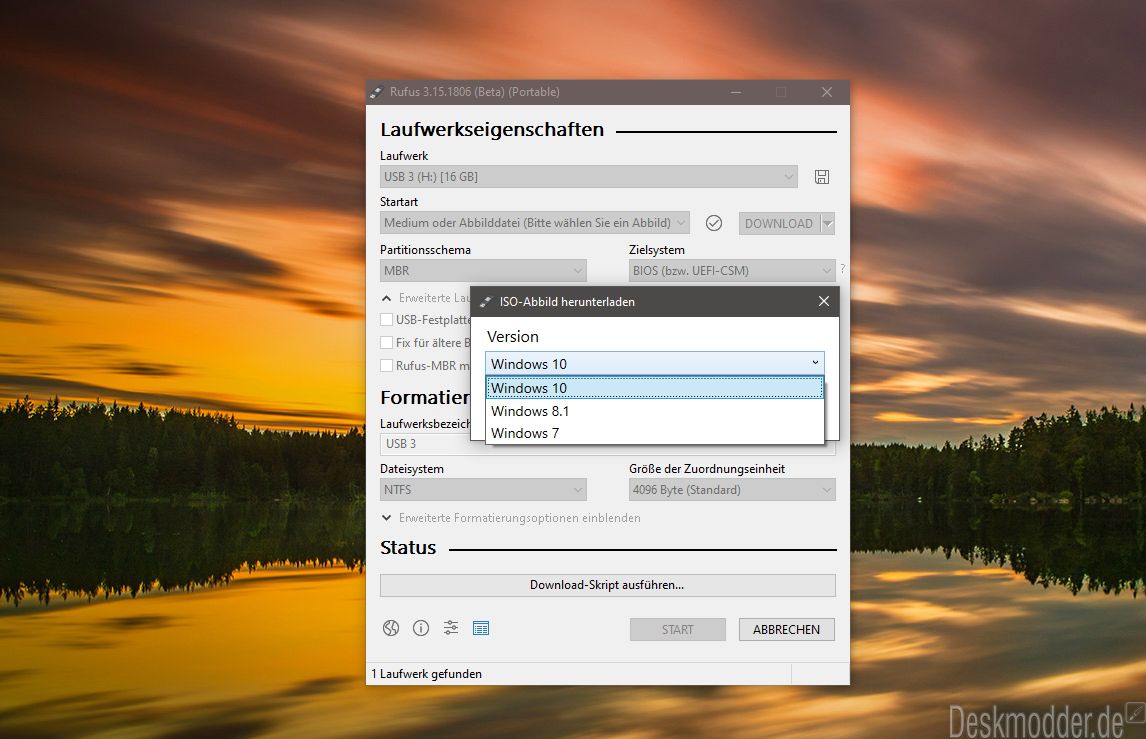Click the checksum checkmark icon
This screenshot has width=1146, height=739.
714,223
